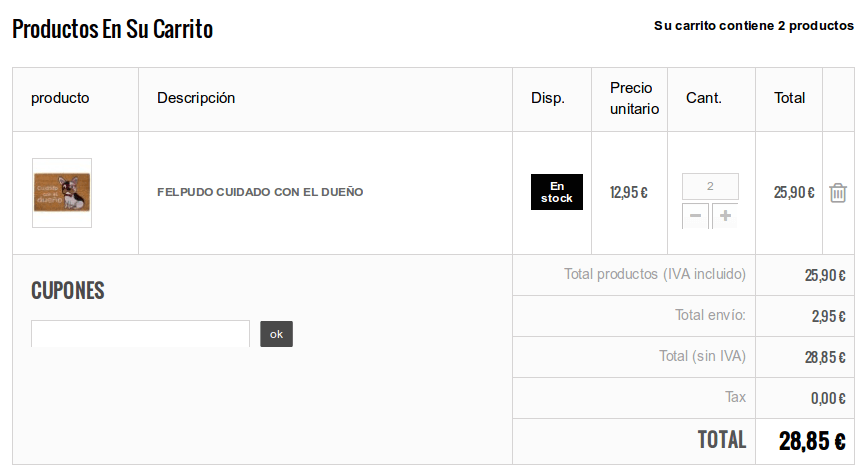Click the En stock availability badge
This screenshot has height=473, width=855.
[557, 192]
